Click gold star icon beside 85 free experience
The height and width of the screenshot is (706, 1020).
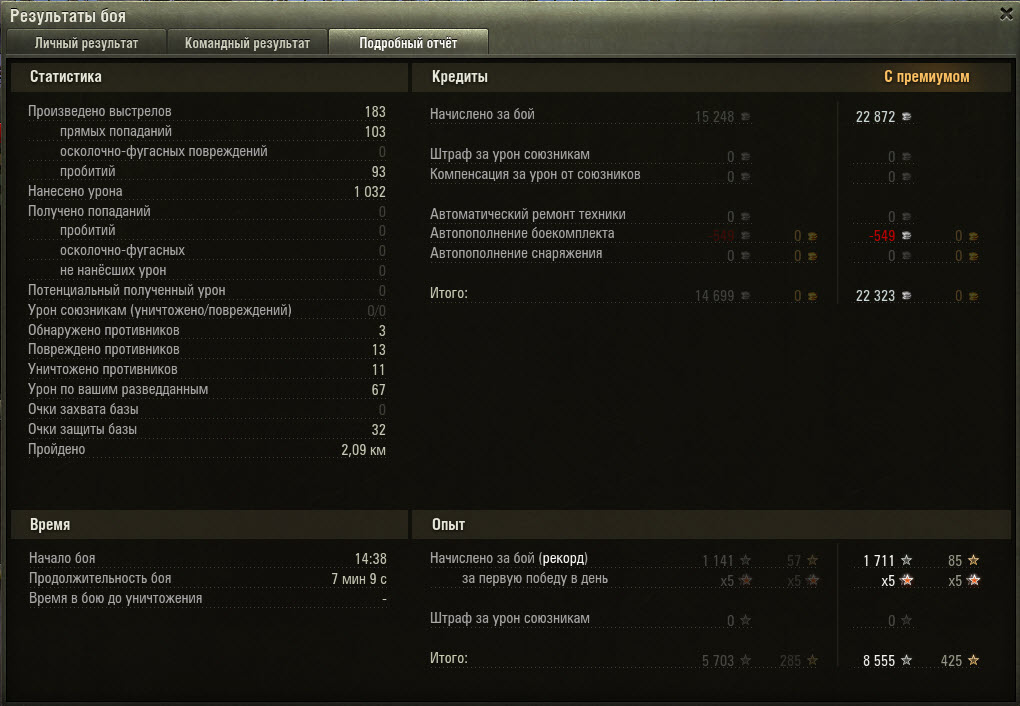click(973, 560)
